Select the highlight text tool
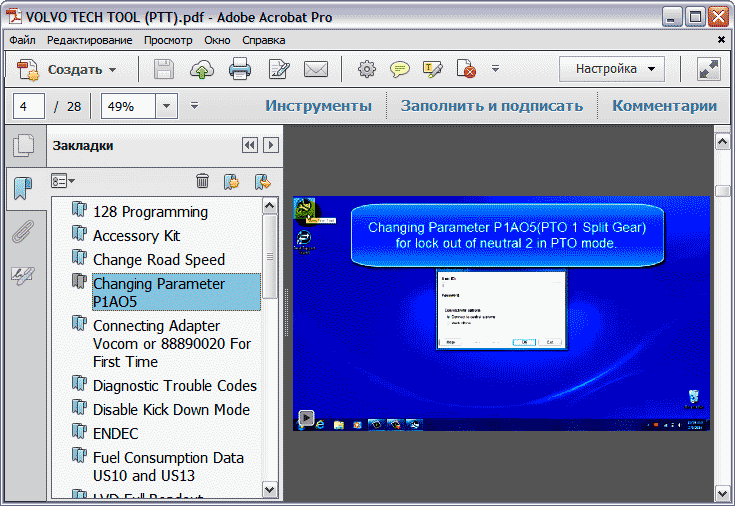Image resolution: width=735 pixels, height=506 pixels. click(432, 69)
